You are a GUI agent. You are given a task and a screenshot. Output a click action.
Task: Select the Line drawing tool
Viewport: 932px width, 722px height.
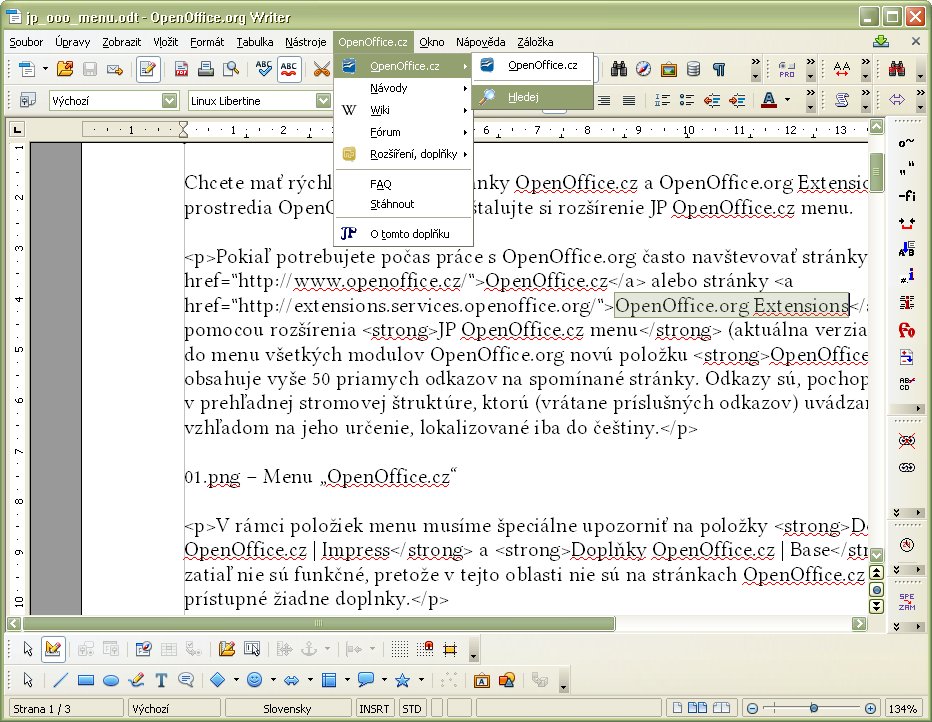60,680
